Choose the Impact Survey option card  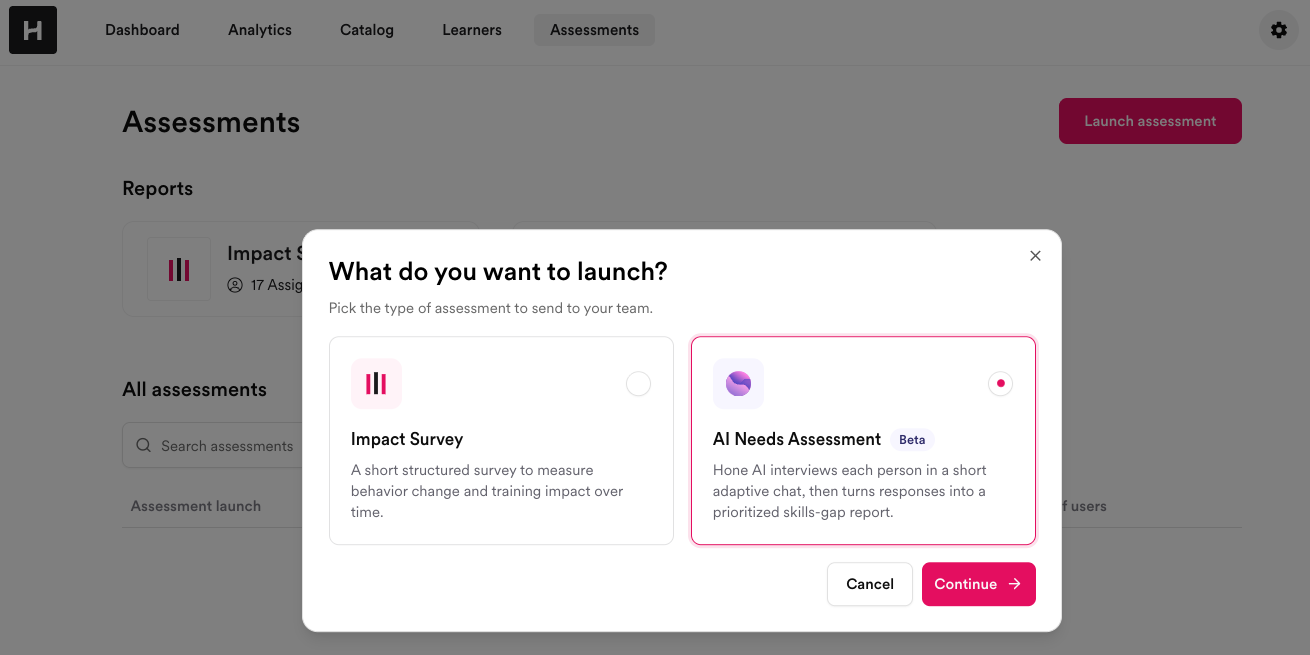point(501,440)
